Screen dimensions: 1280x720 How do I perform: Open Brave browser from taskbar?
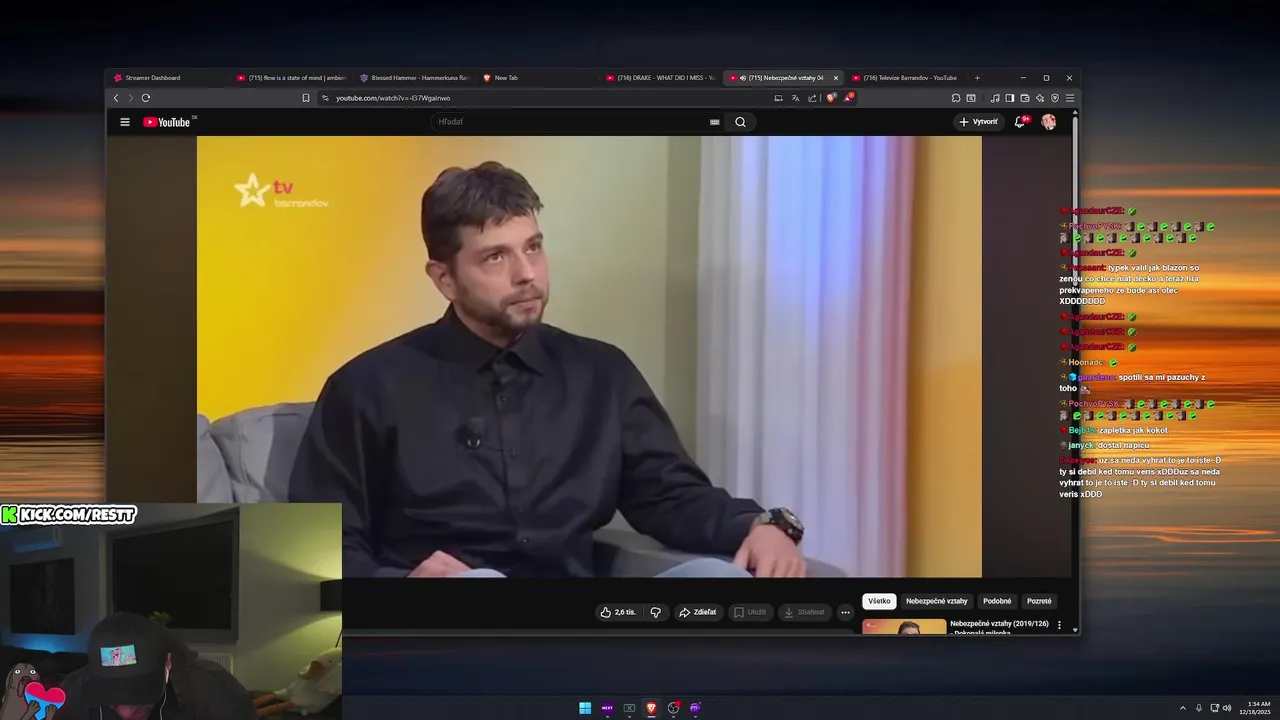pyautogui.click(x=651, y=708)
